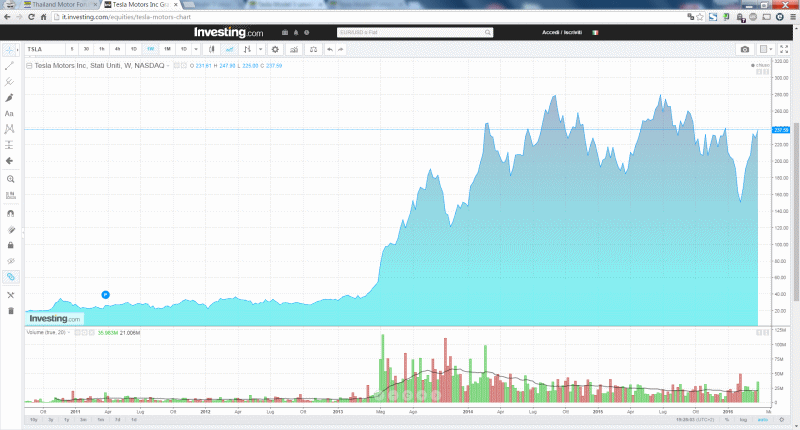This screenshot has width=800, height=430.
Task: Open the text annotation tool
Action: click(x=9, y=114)
